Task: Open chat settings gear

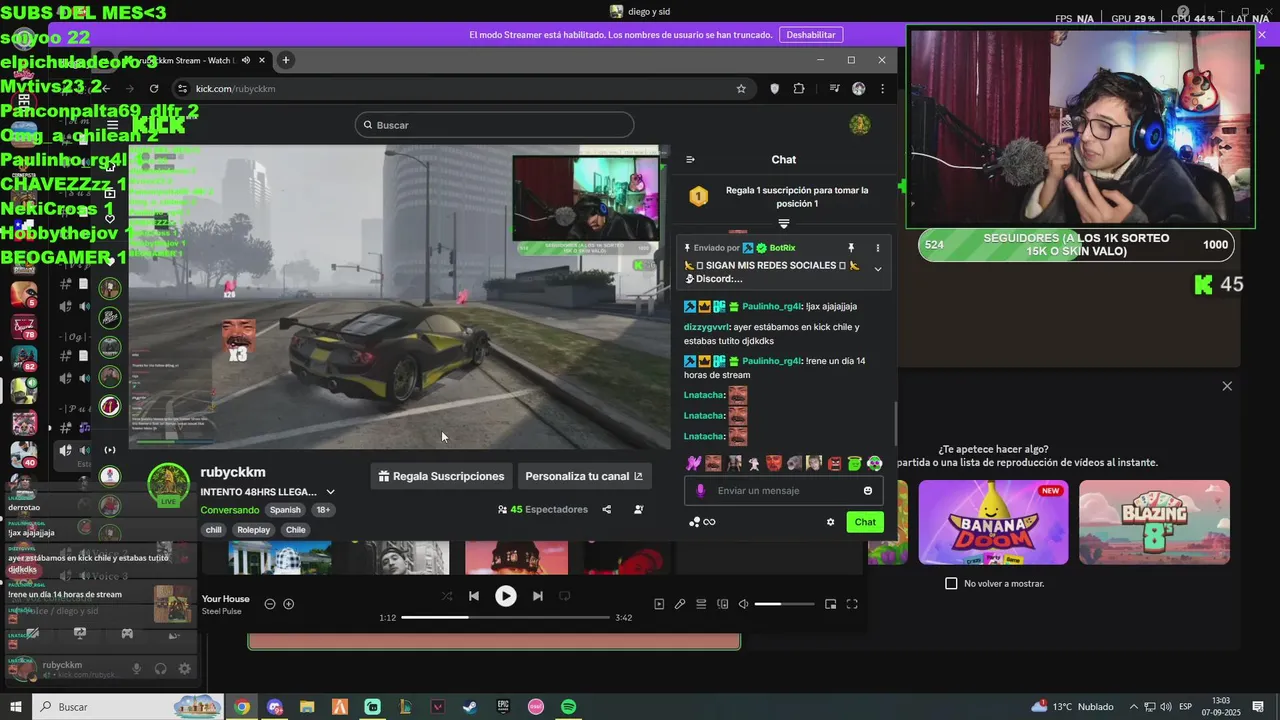Action: pos(830,522)
